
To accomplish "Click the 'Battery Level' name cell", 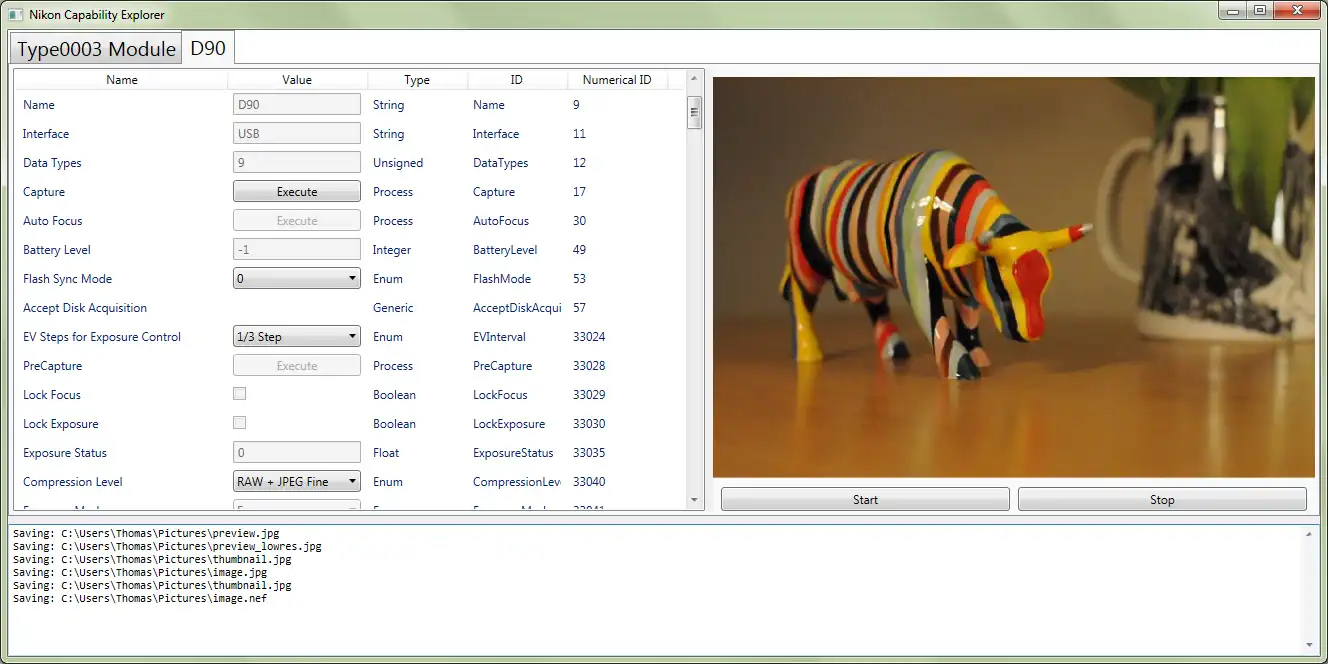I will (x=56, y=249).
